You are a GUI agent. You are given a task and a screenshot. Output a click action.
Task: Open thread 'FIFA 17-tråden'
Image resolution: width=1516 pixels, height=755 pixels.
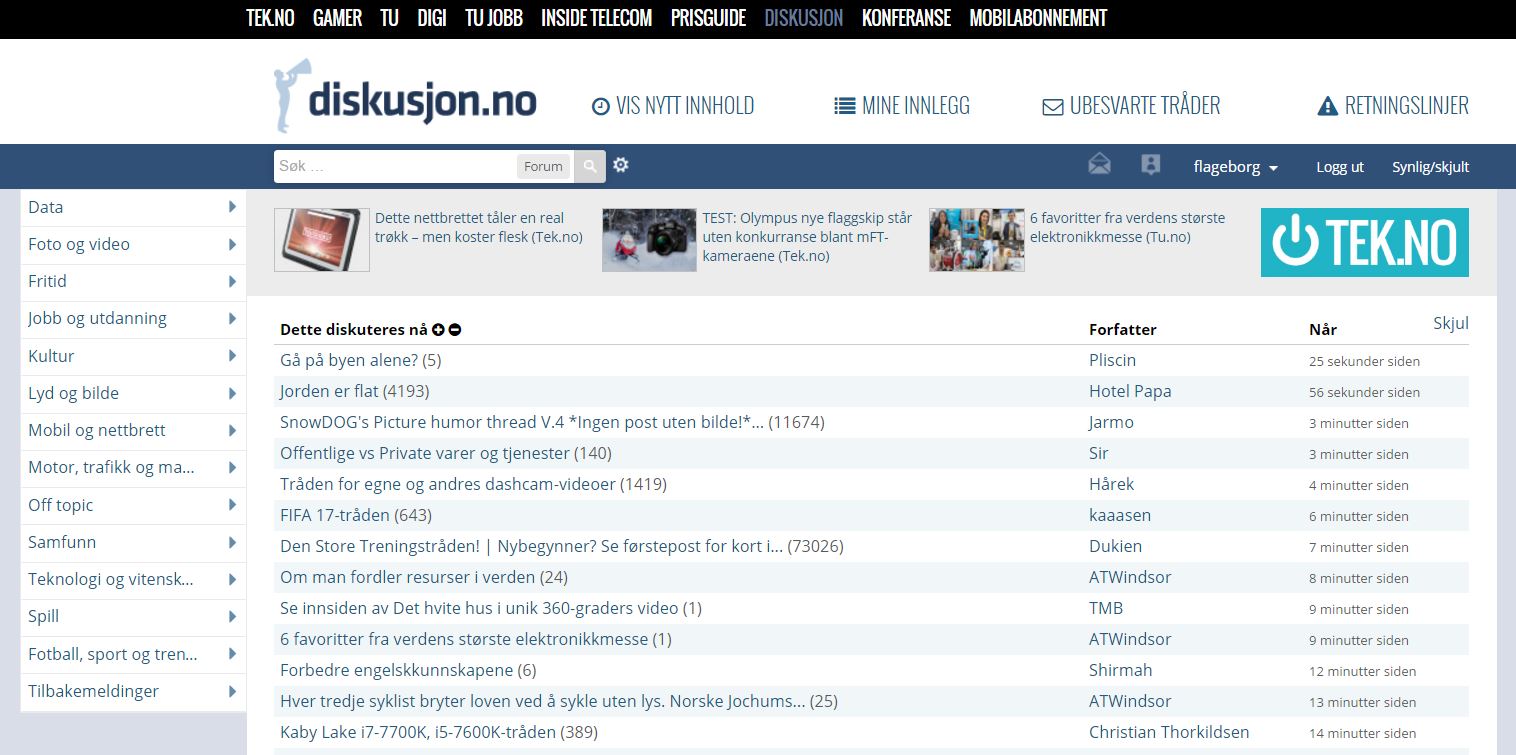point(335,515)
